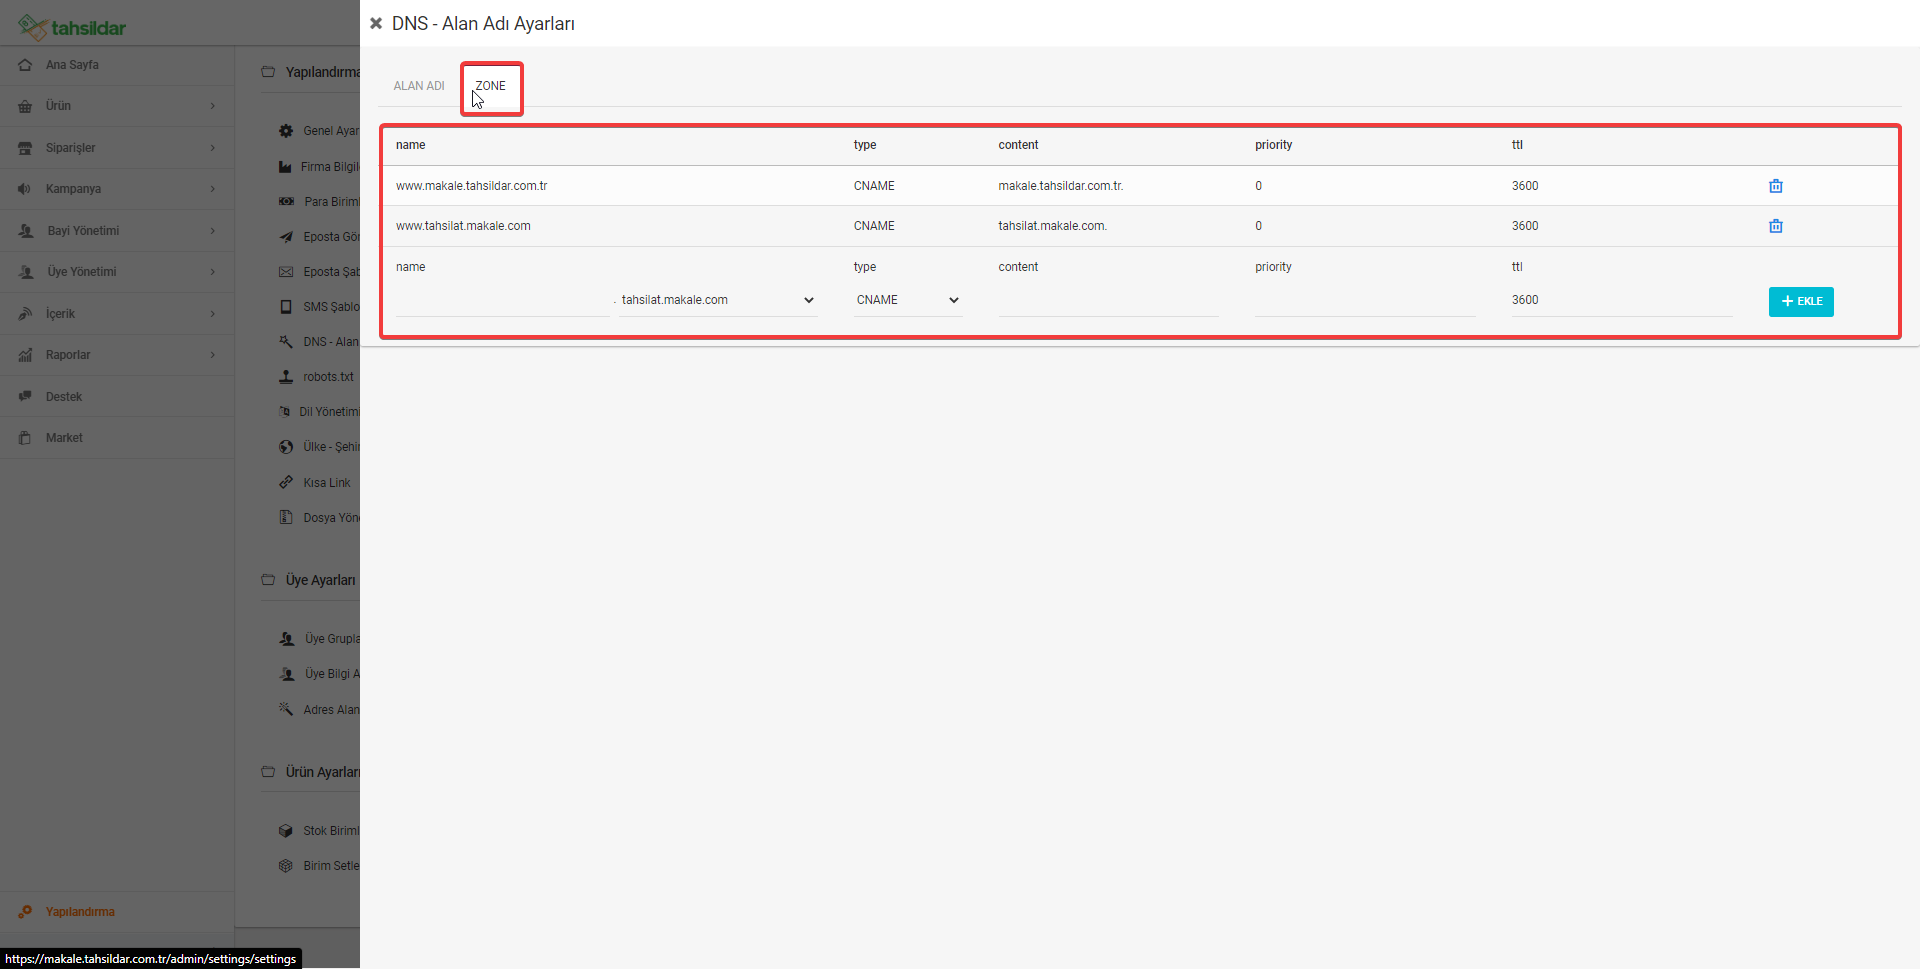Screen dimensions: 1920x969
Task: Close the DNS - Alan Adı Ayarları panel
Action: (x=376, y=23)
